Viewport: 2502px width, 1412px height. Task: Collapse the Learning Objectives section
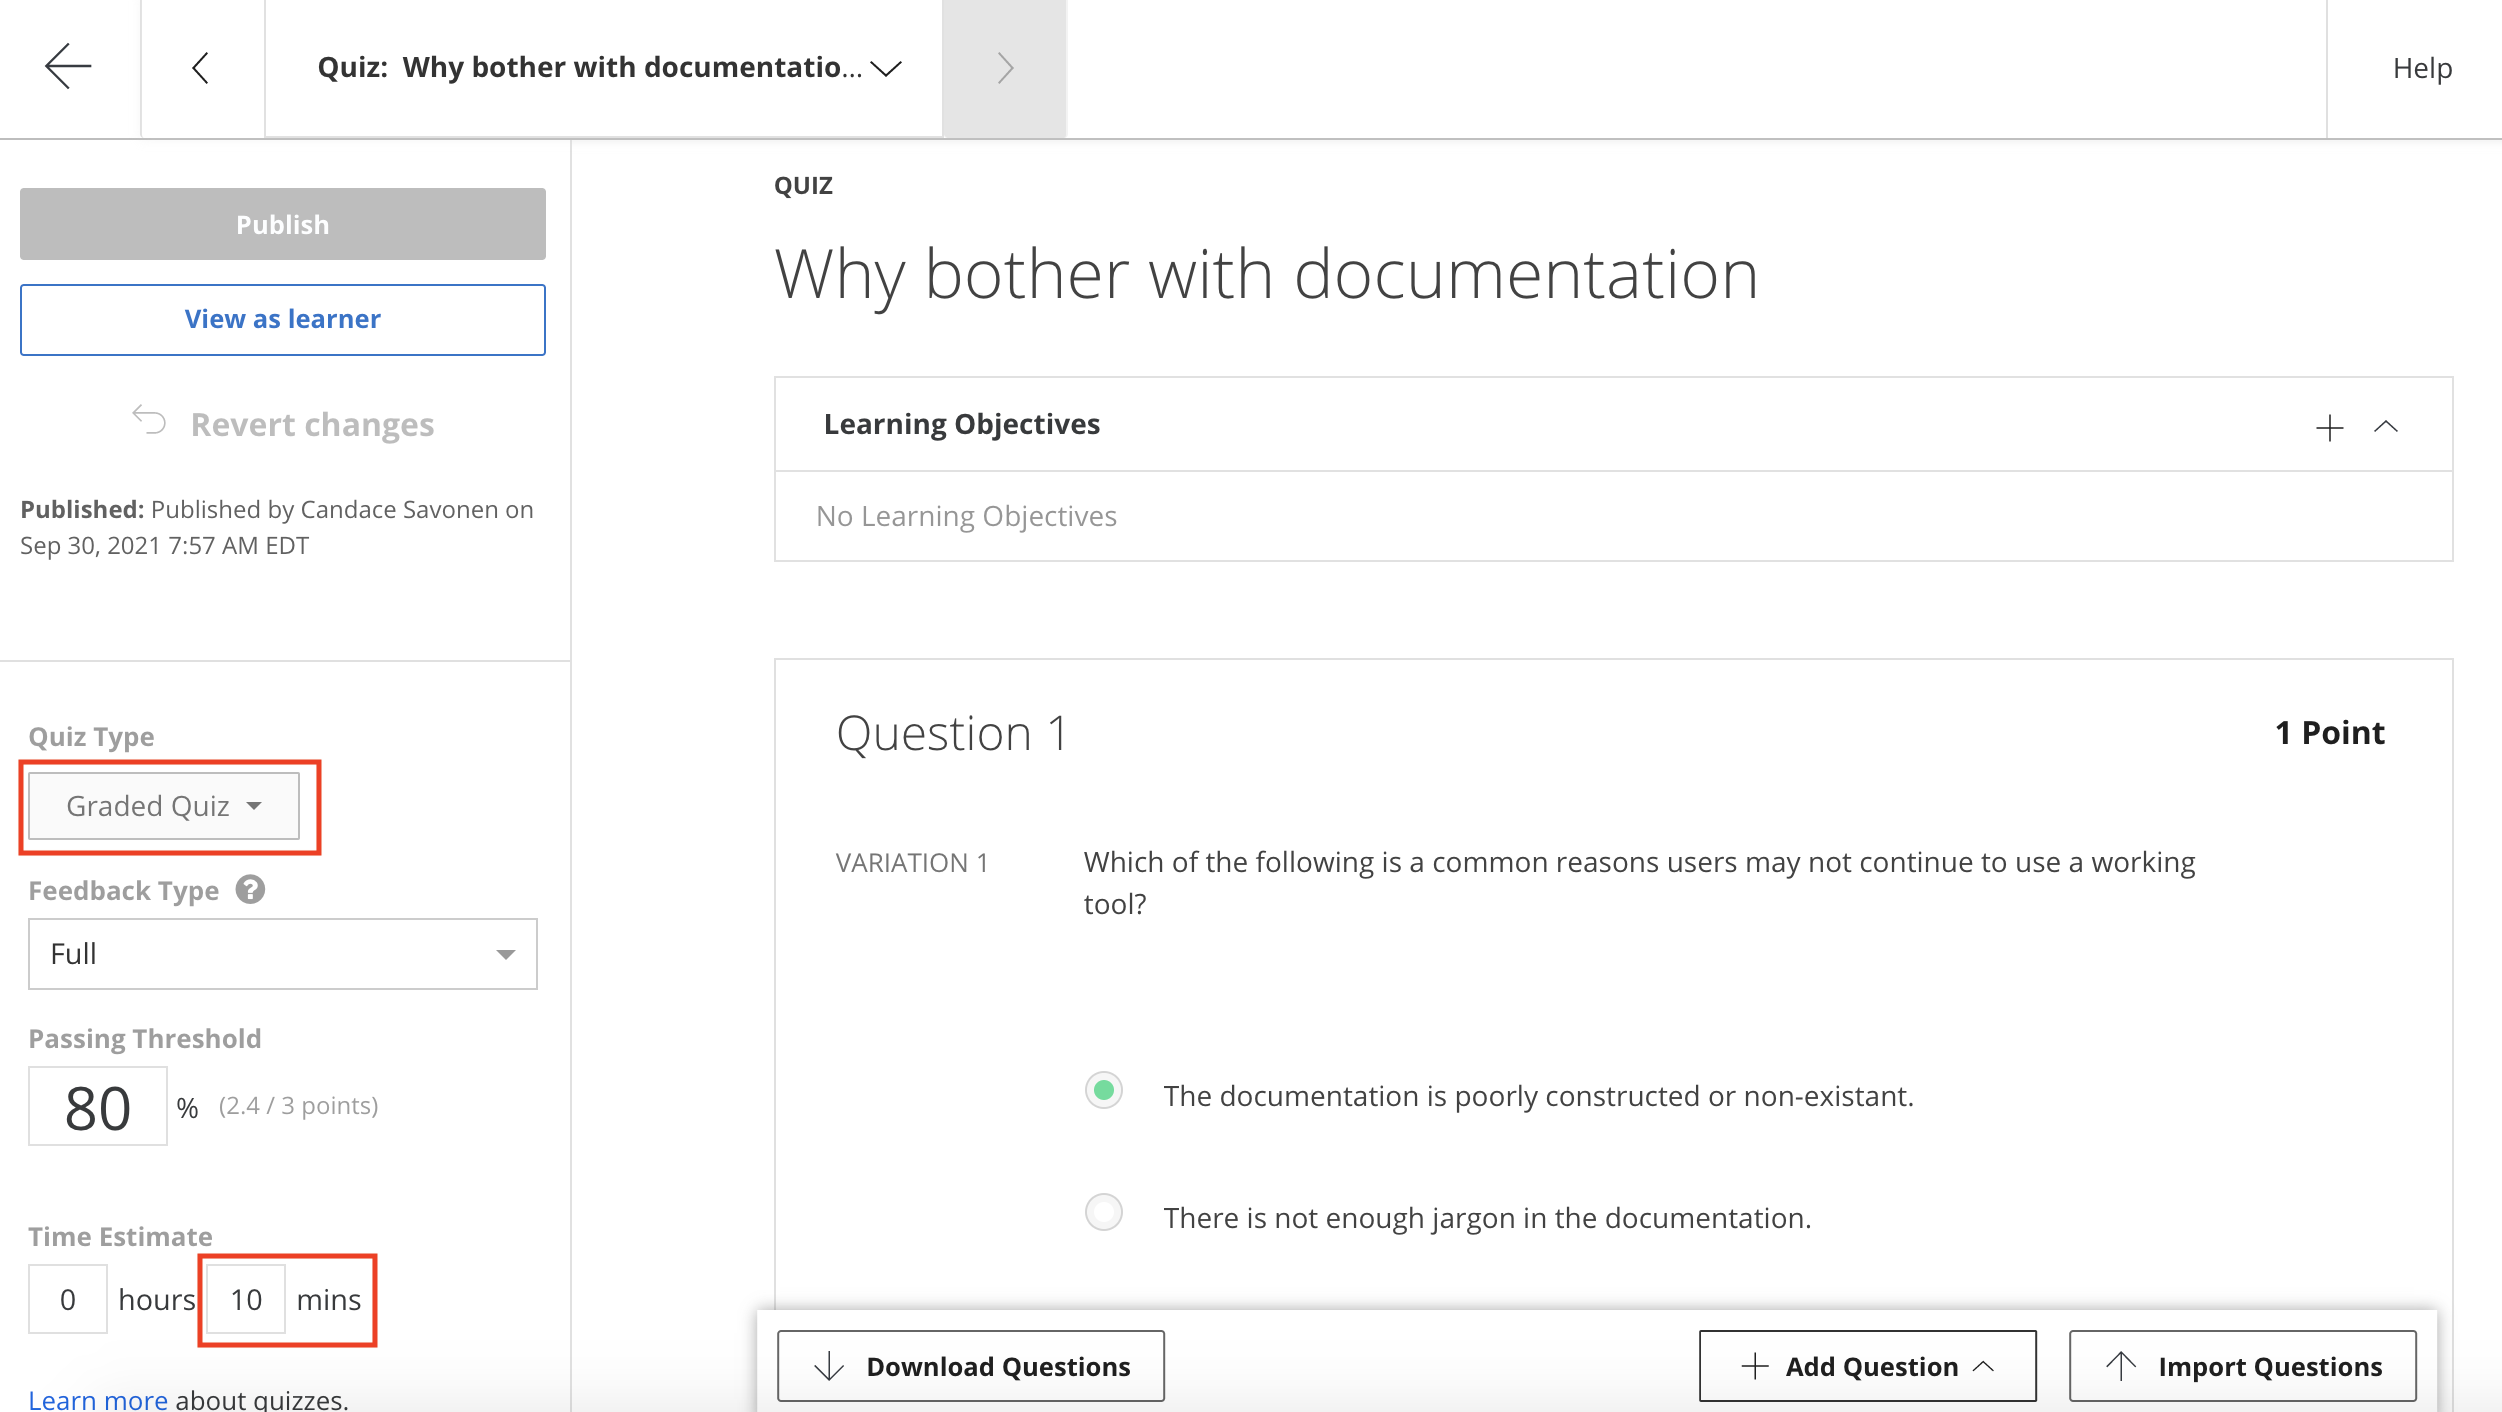coord(2386,427)
